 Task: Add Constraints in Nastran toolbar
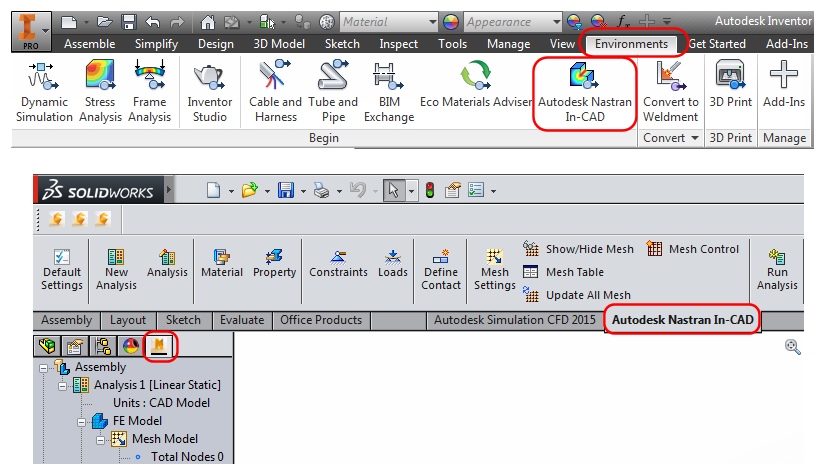(x=338, y=264)
